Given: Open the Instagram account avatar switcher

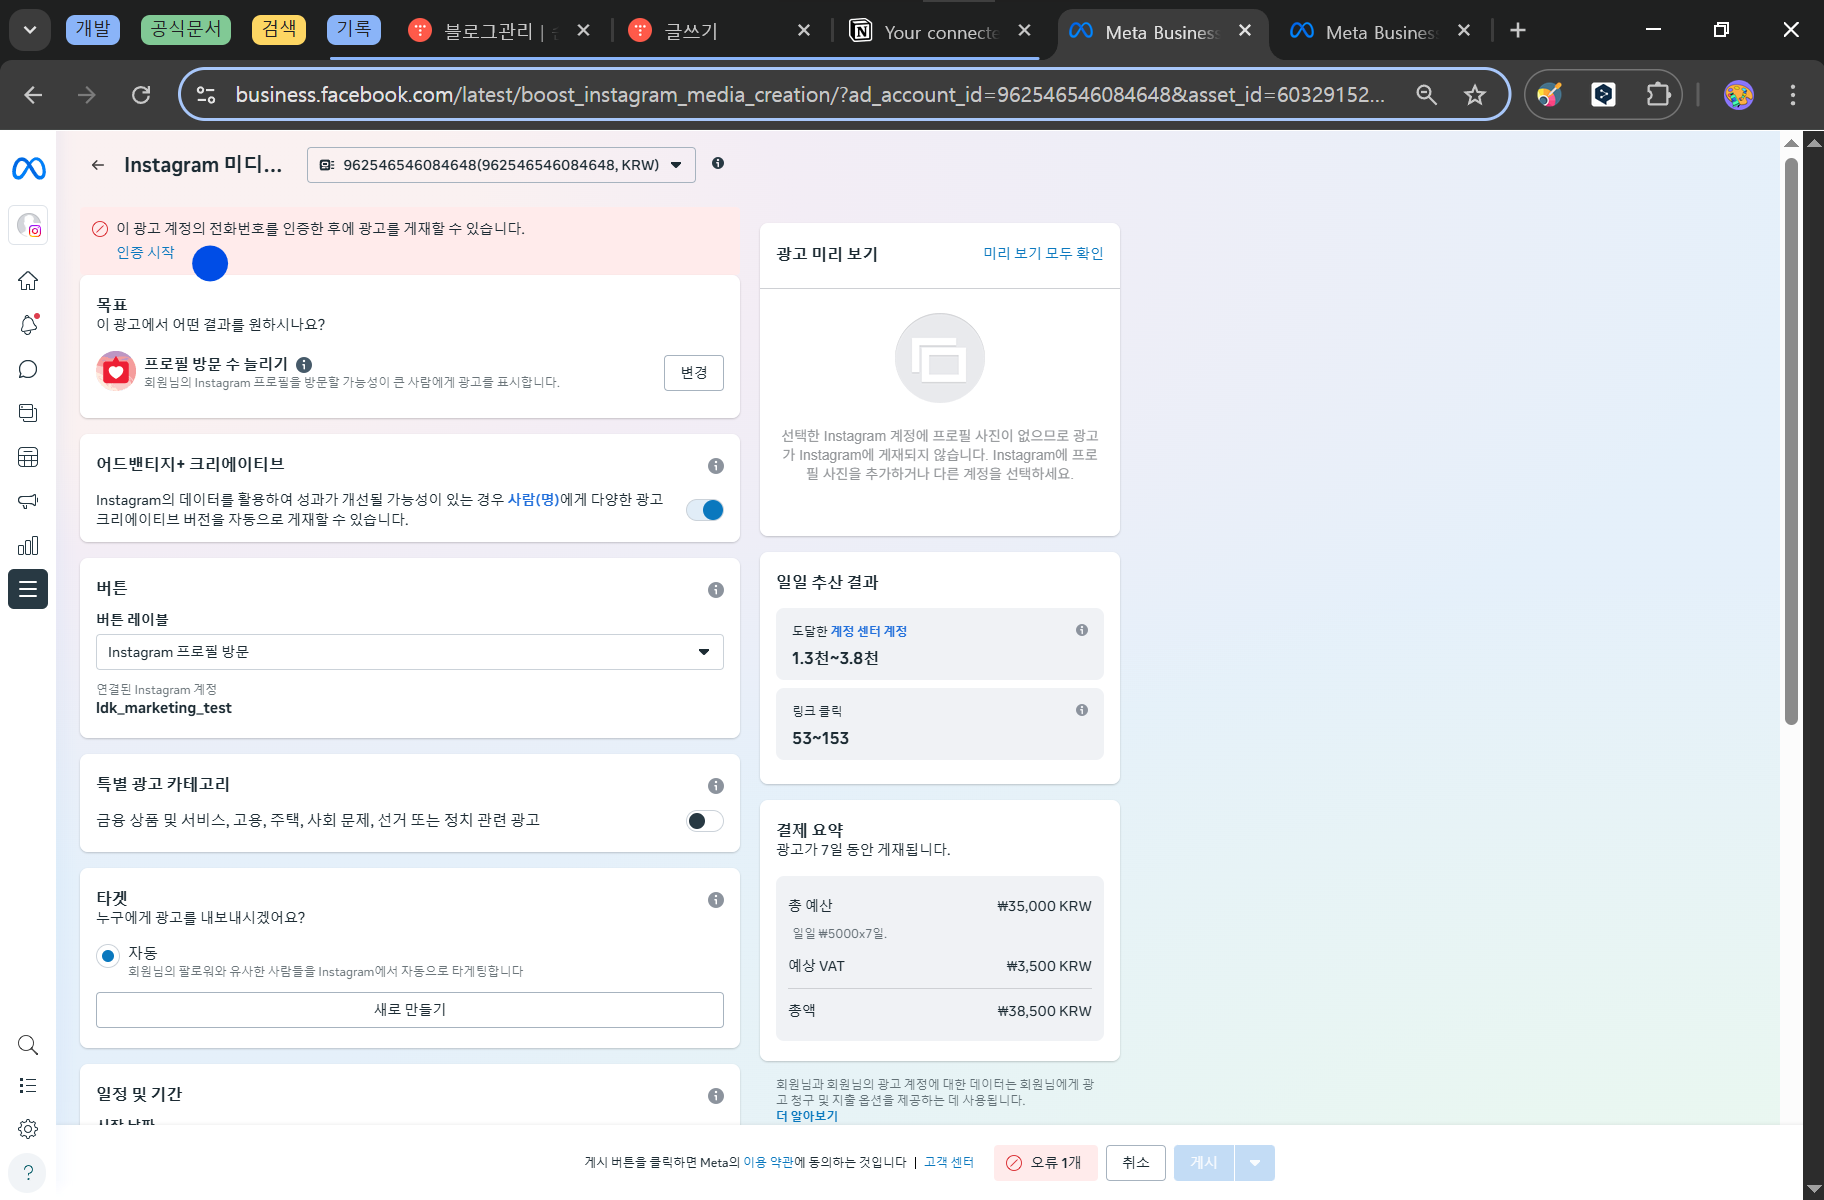Looking at the screenshot, I should click(x=28, y=224).
